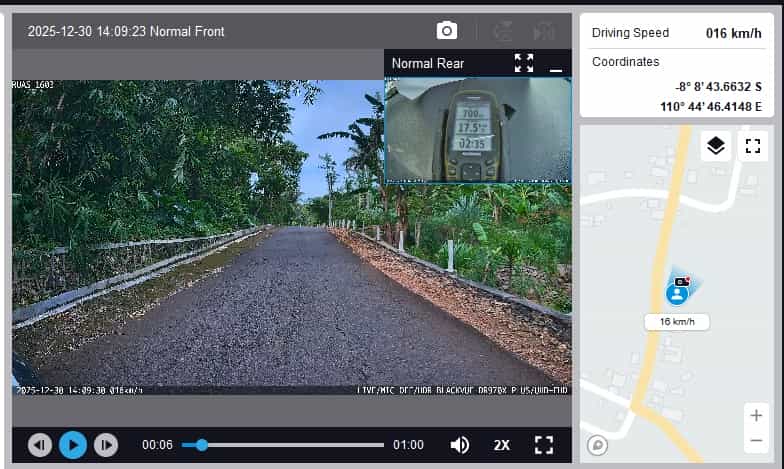Expand the map to fullscreen

coord(753,146)
